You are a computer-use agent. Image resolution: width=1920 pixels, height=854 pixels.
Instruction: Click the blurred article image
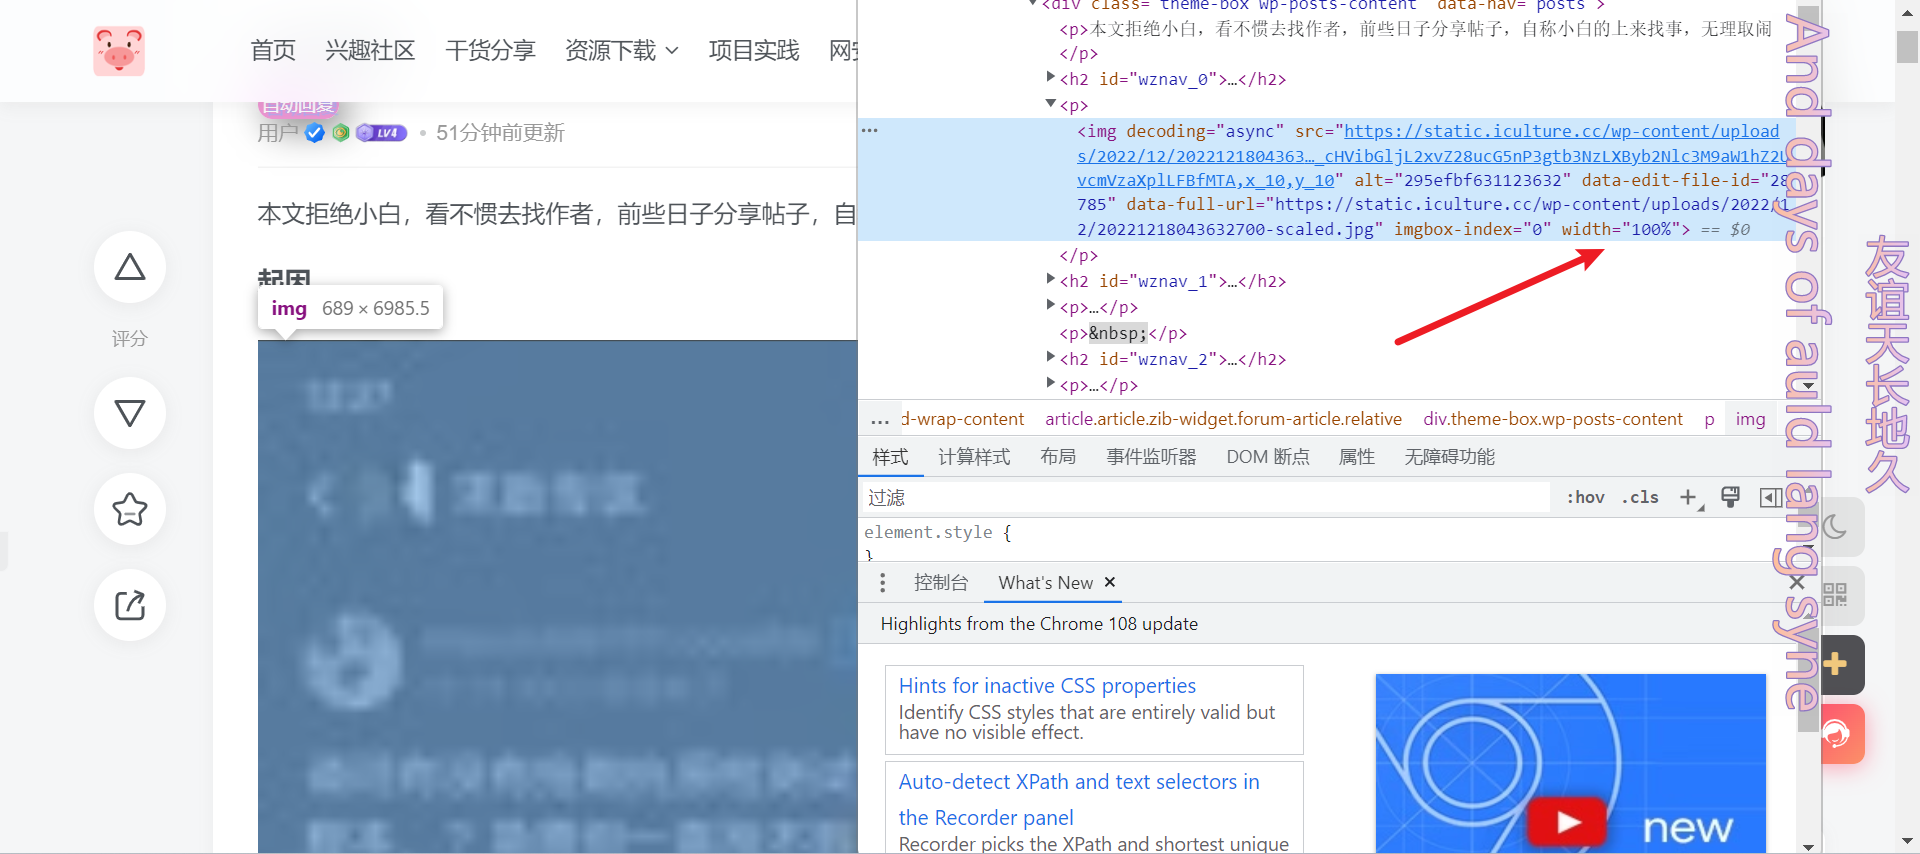point(557,596)
